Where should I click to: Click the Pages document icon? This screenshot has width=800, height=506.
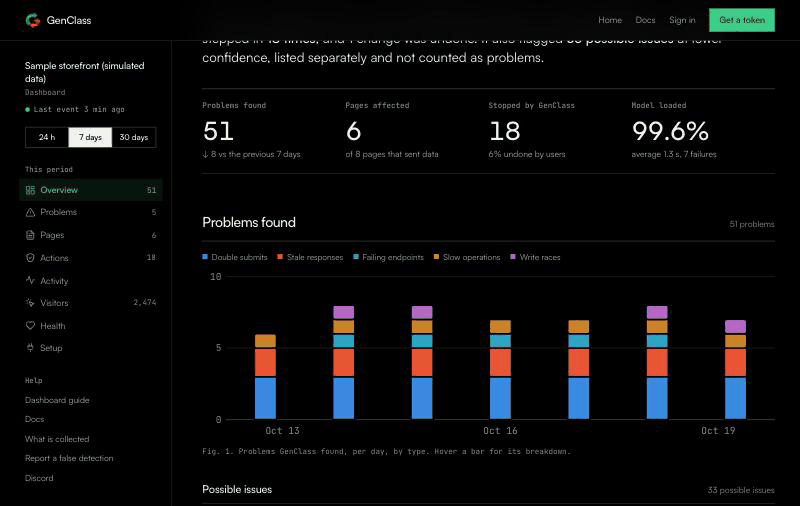click(x=30, y=235)
